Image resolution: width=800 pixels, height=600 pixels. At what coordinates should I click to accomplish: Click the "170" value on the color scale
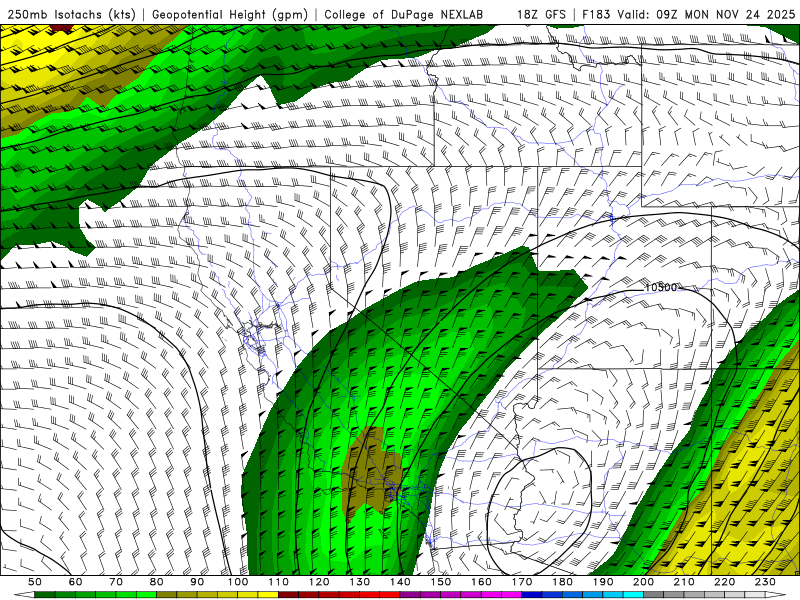[x=522, y=582]
